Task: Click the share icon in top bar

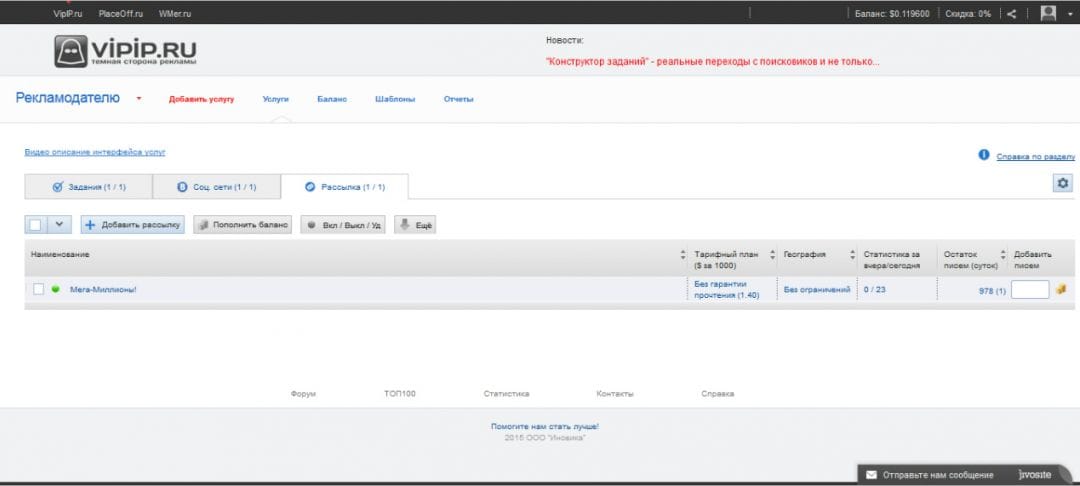Action: pos(1011,13)
